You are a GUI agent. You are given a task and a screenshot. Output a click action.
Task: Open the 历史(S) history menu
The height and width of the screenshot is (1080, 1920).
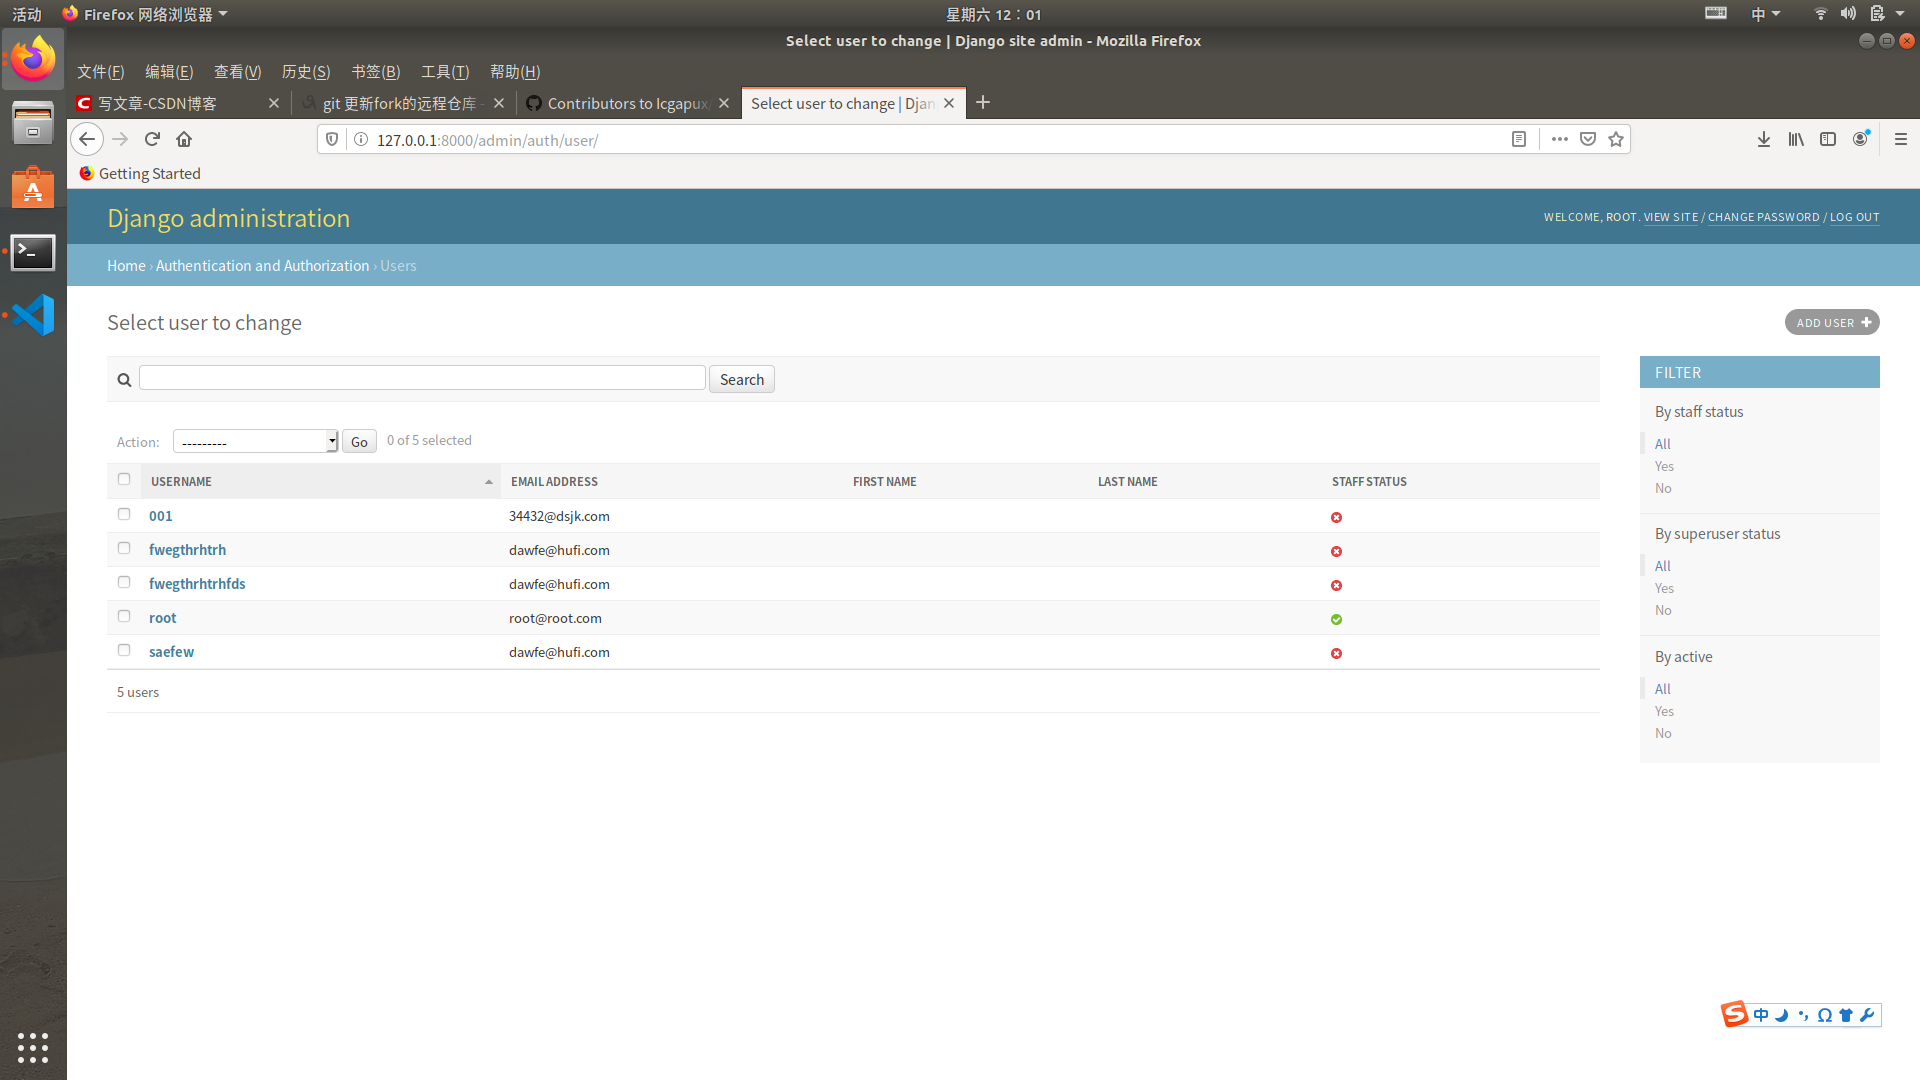(x=305, y=72)
